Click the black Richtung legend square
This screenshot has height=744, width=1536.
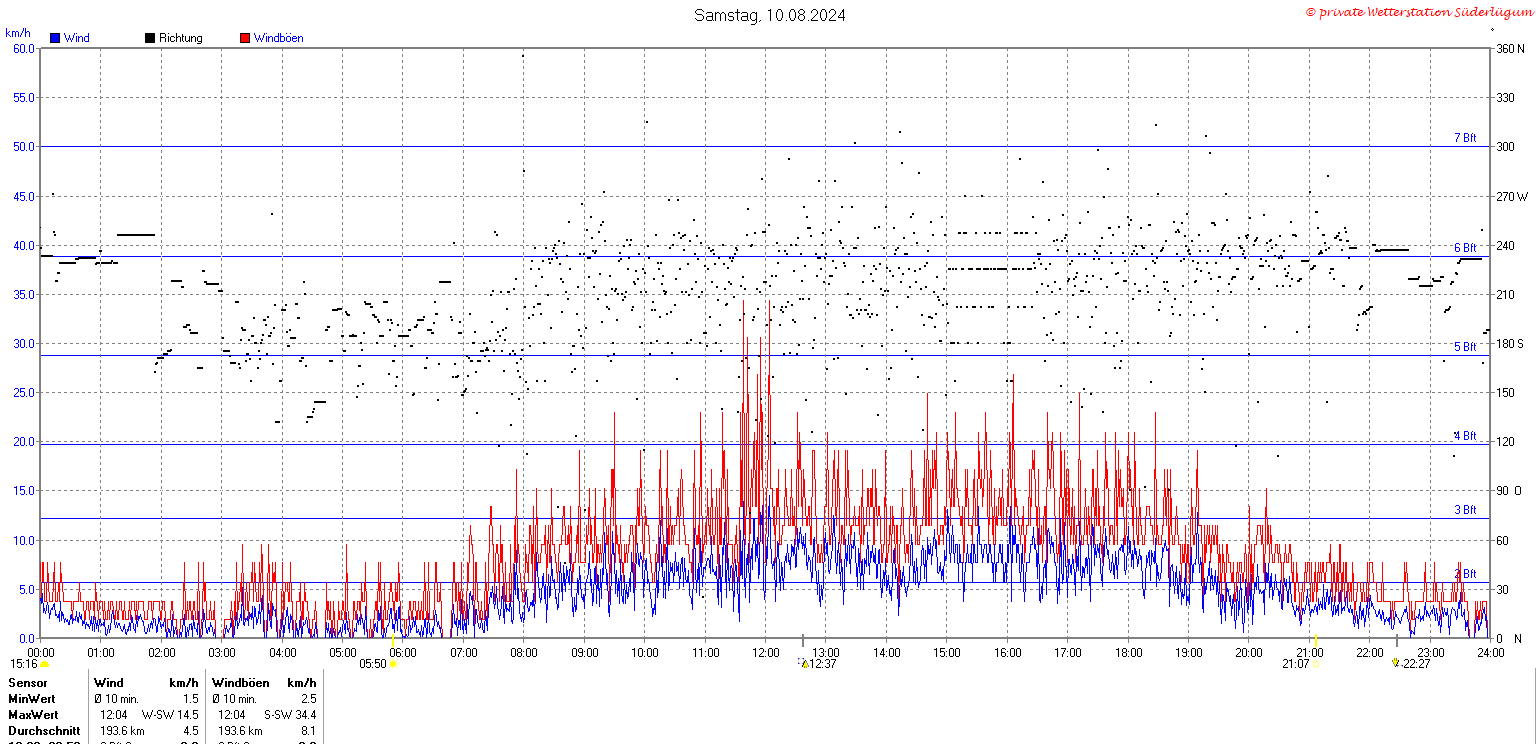click(x=149, y=38)
